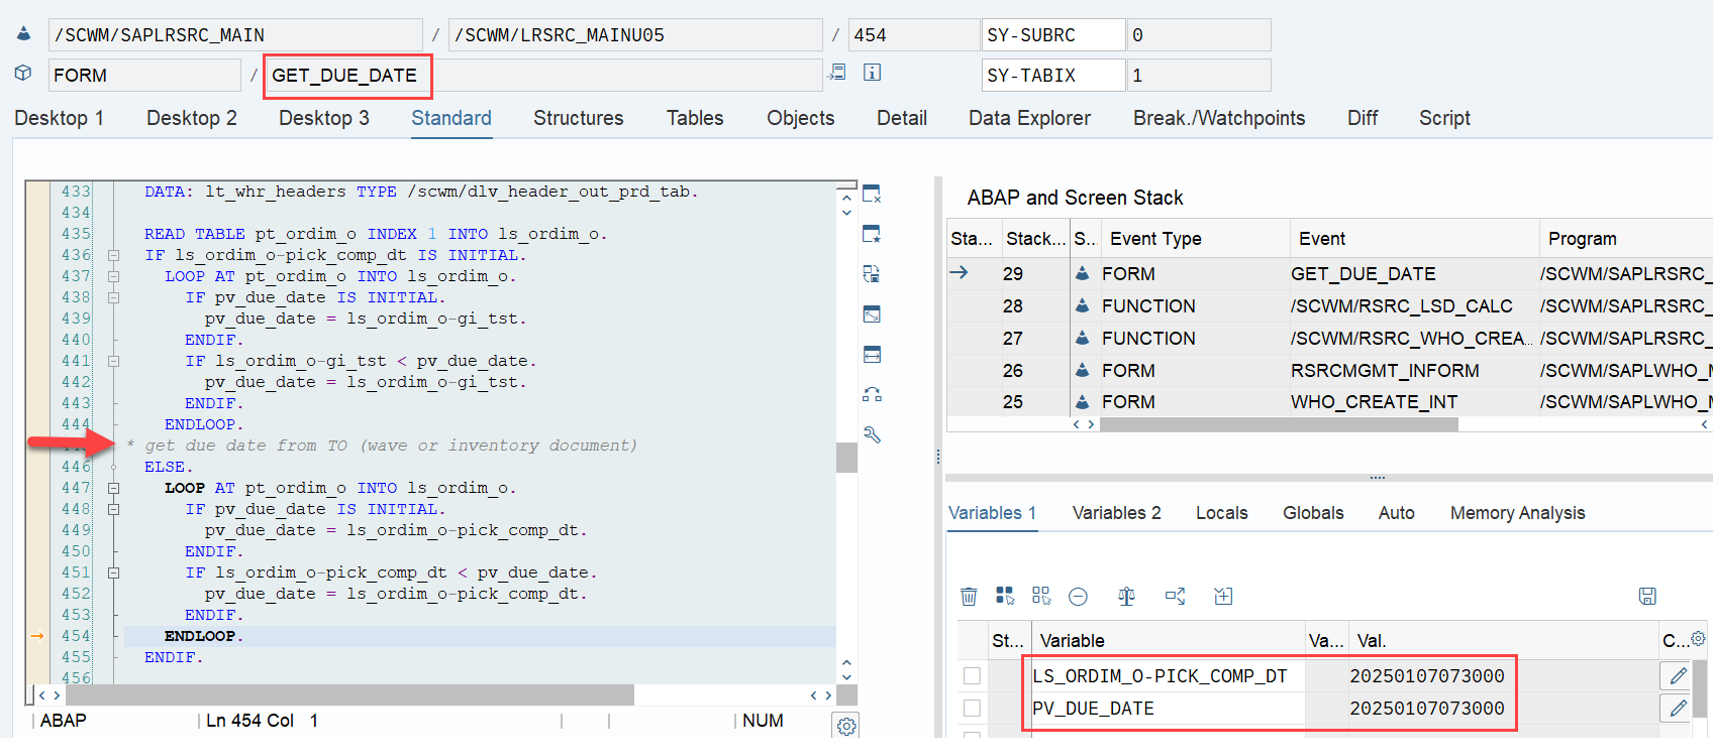Click the pencil edit icon for PV_DUE_DATE
Image resolution: width=1713 pixels, height=738 pixels.
point(1678,708)
